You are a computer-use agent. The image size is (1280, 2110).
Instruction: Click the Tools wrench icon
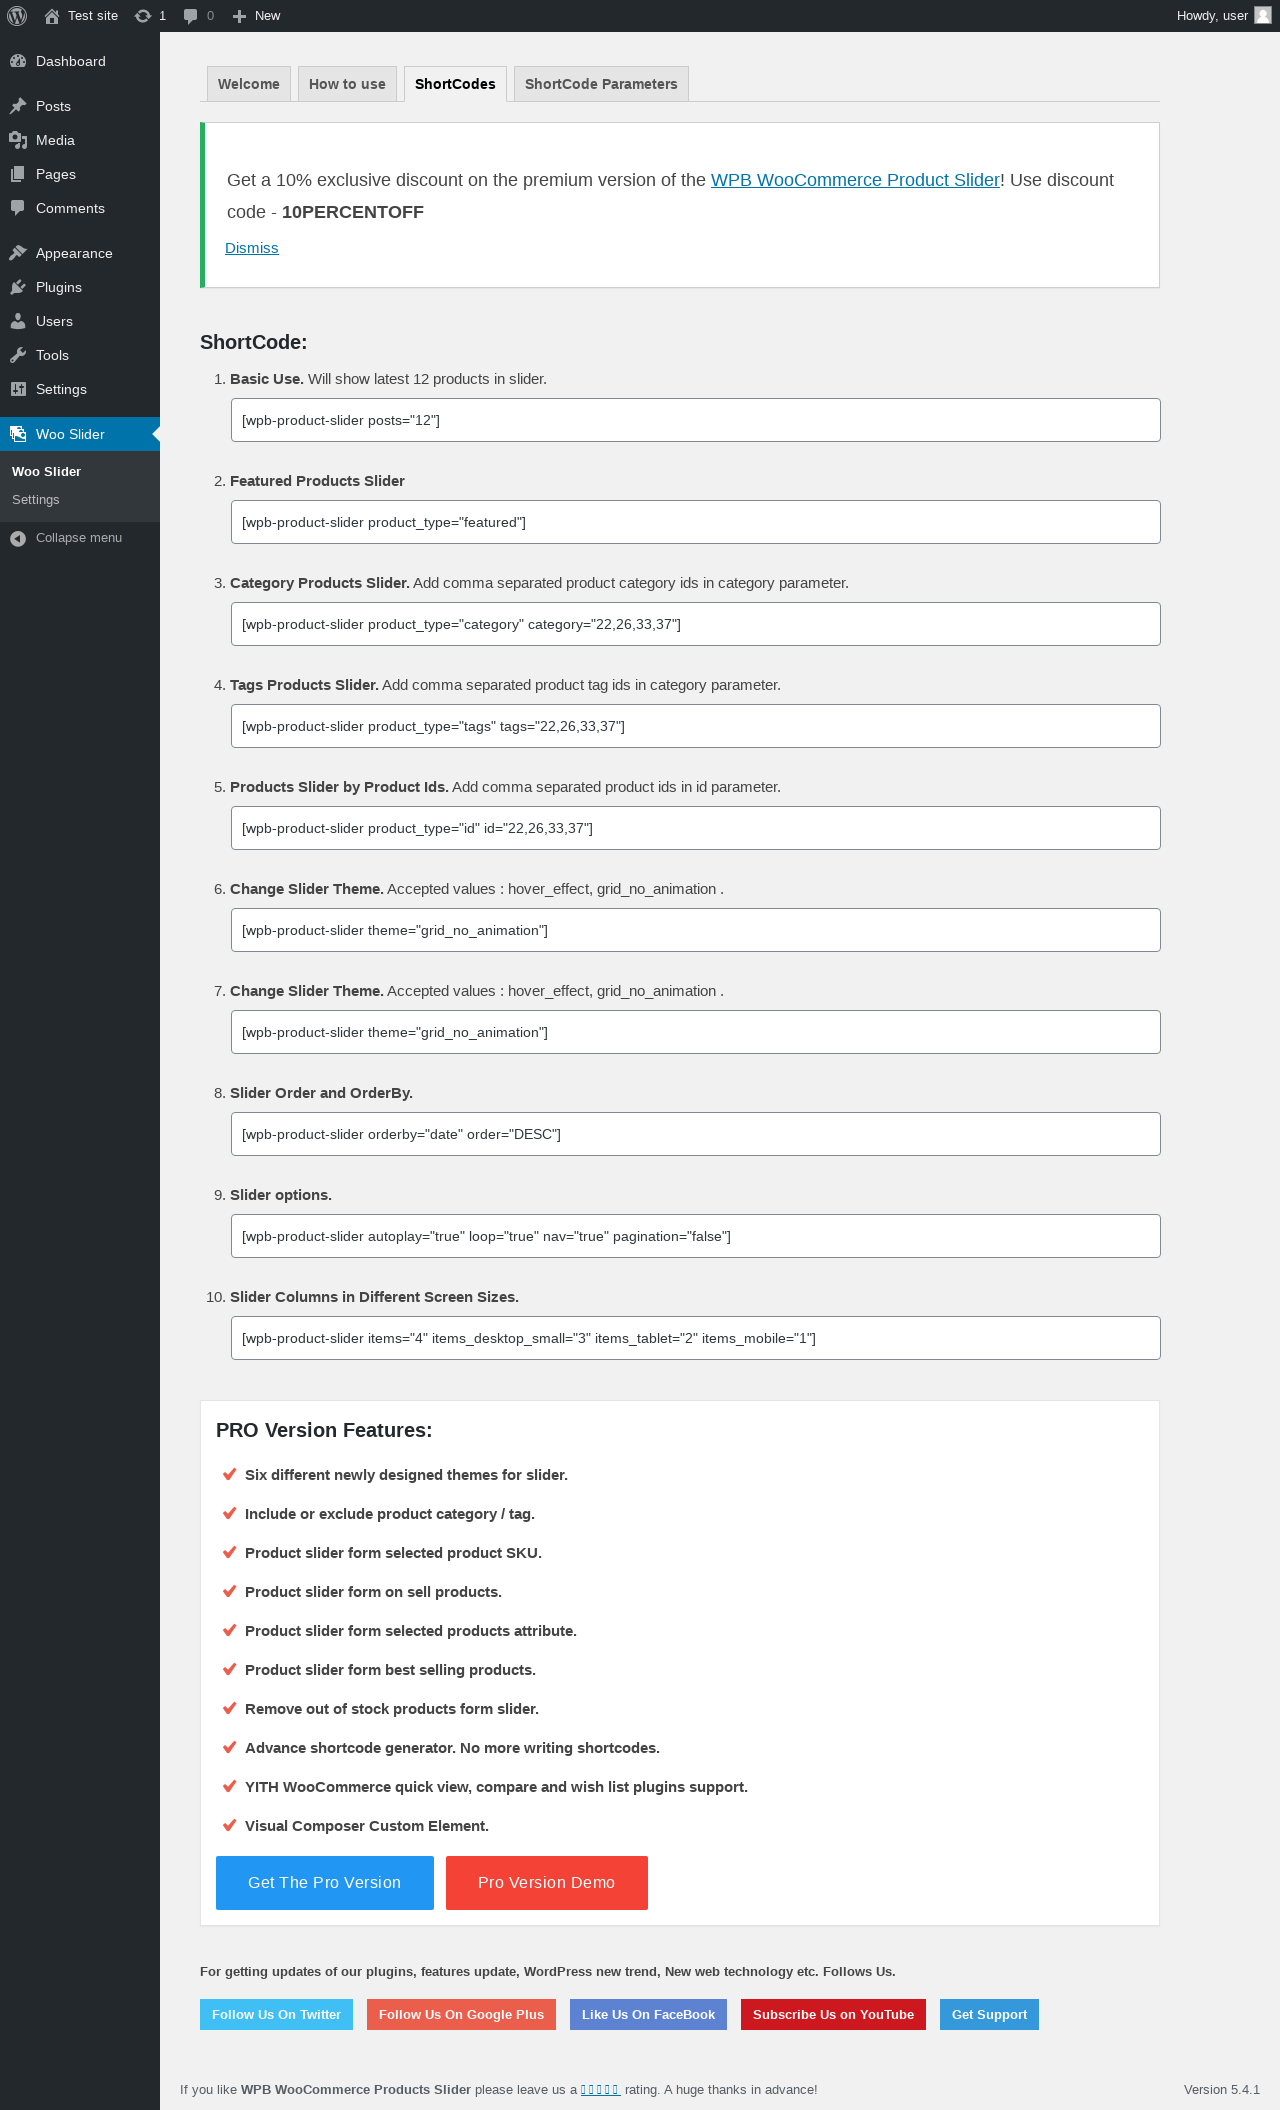tap(18, 355)
